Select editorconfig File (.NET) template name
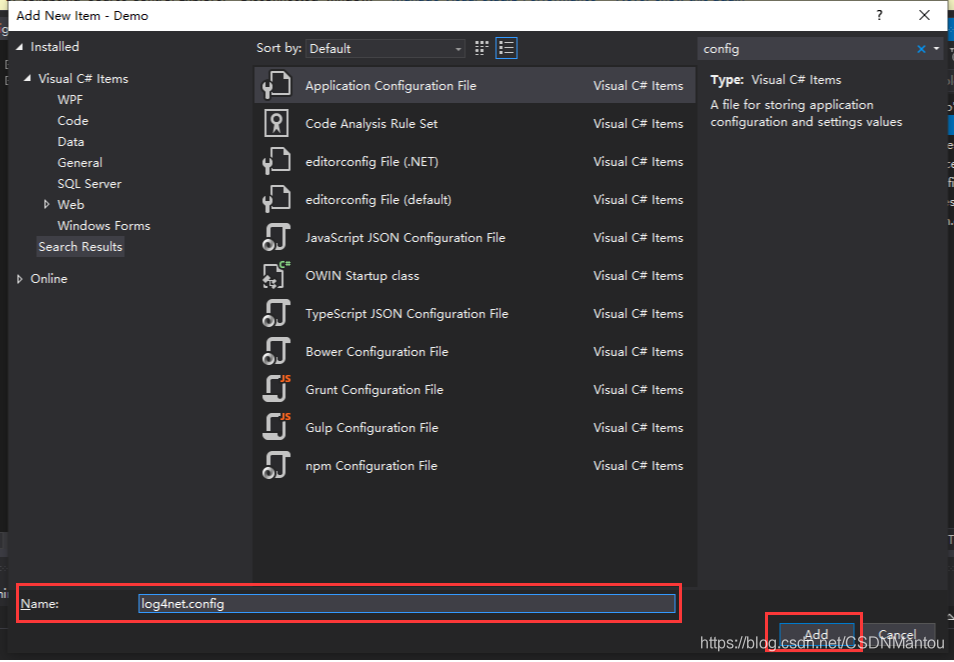 coord(372,162)
